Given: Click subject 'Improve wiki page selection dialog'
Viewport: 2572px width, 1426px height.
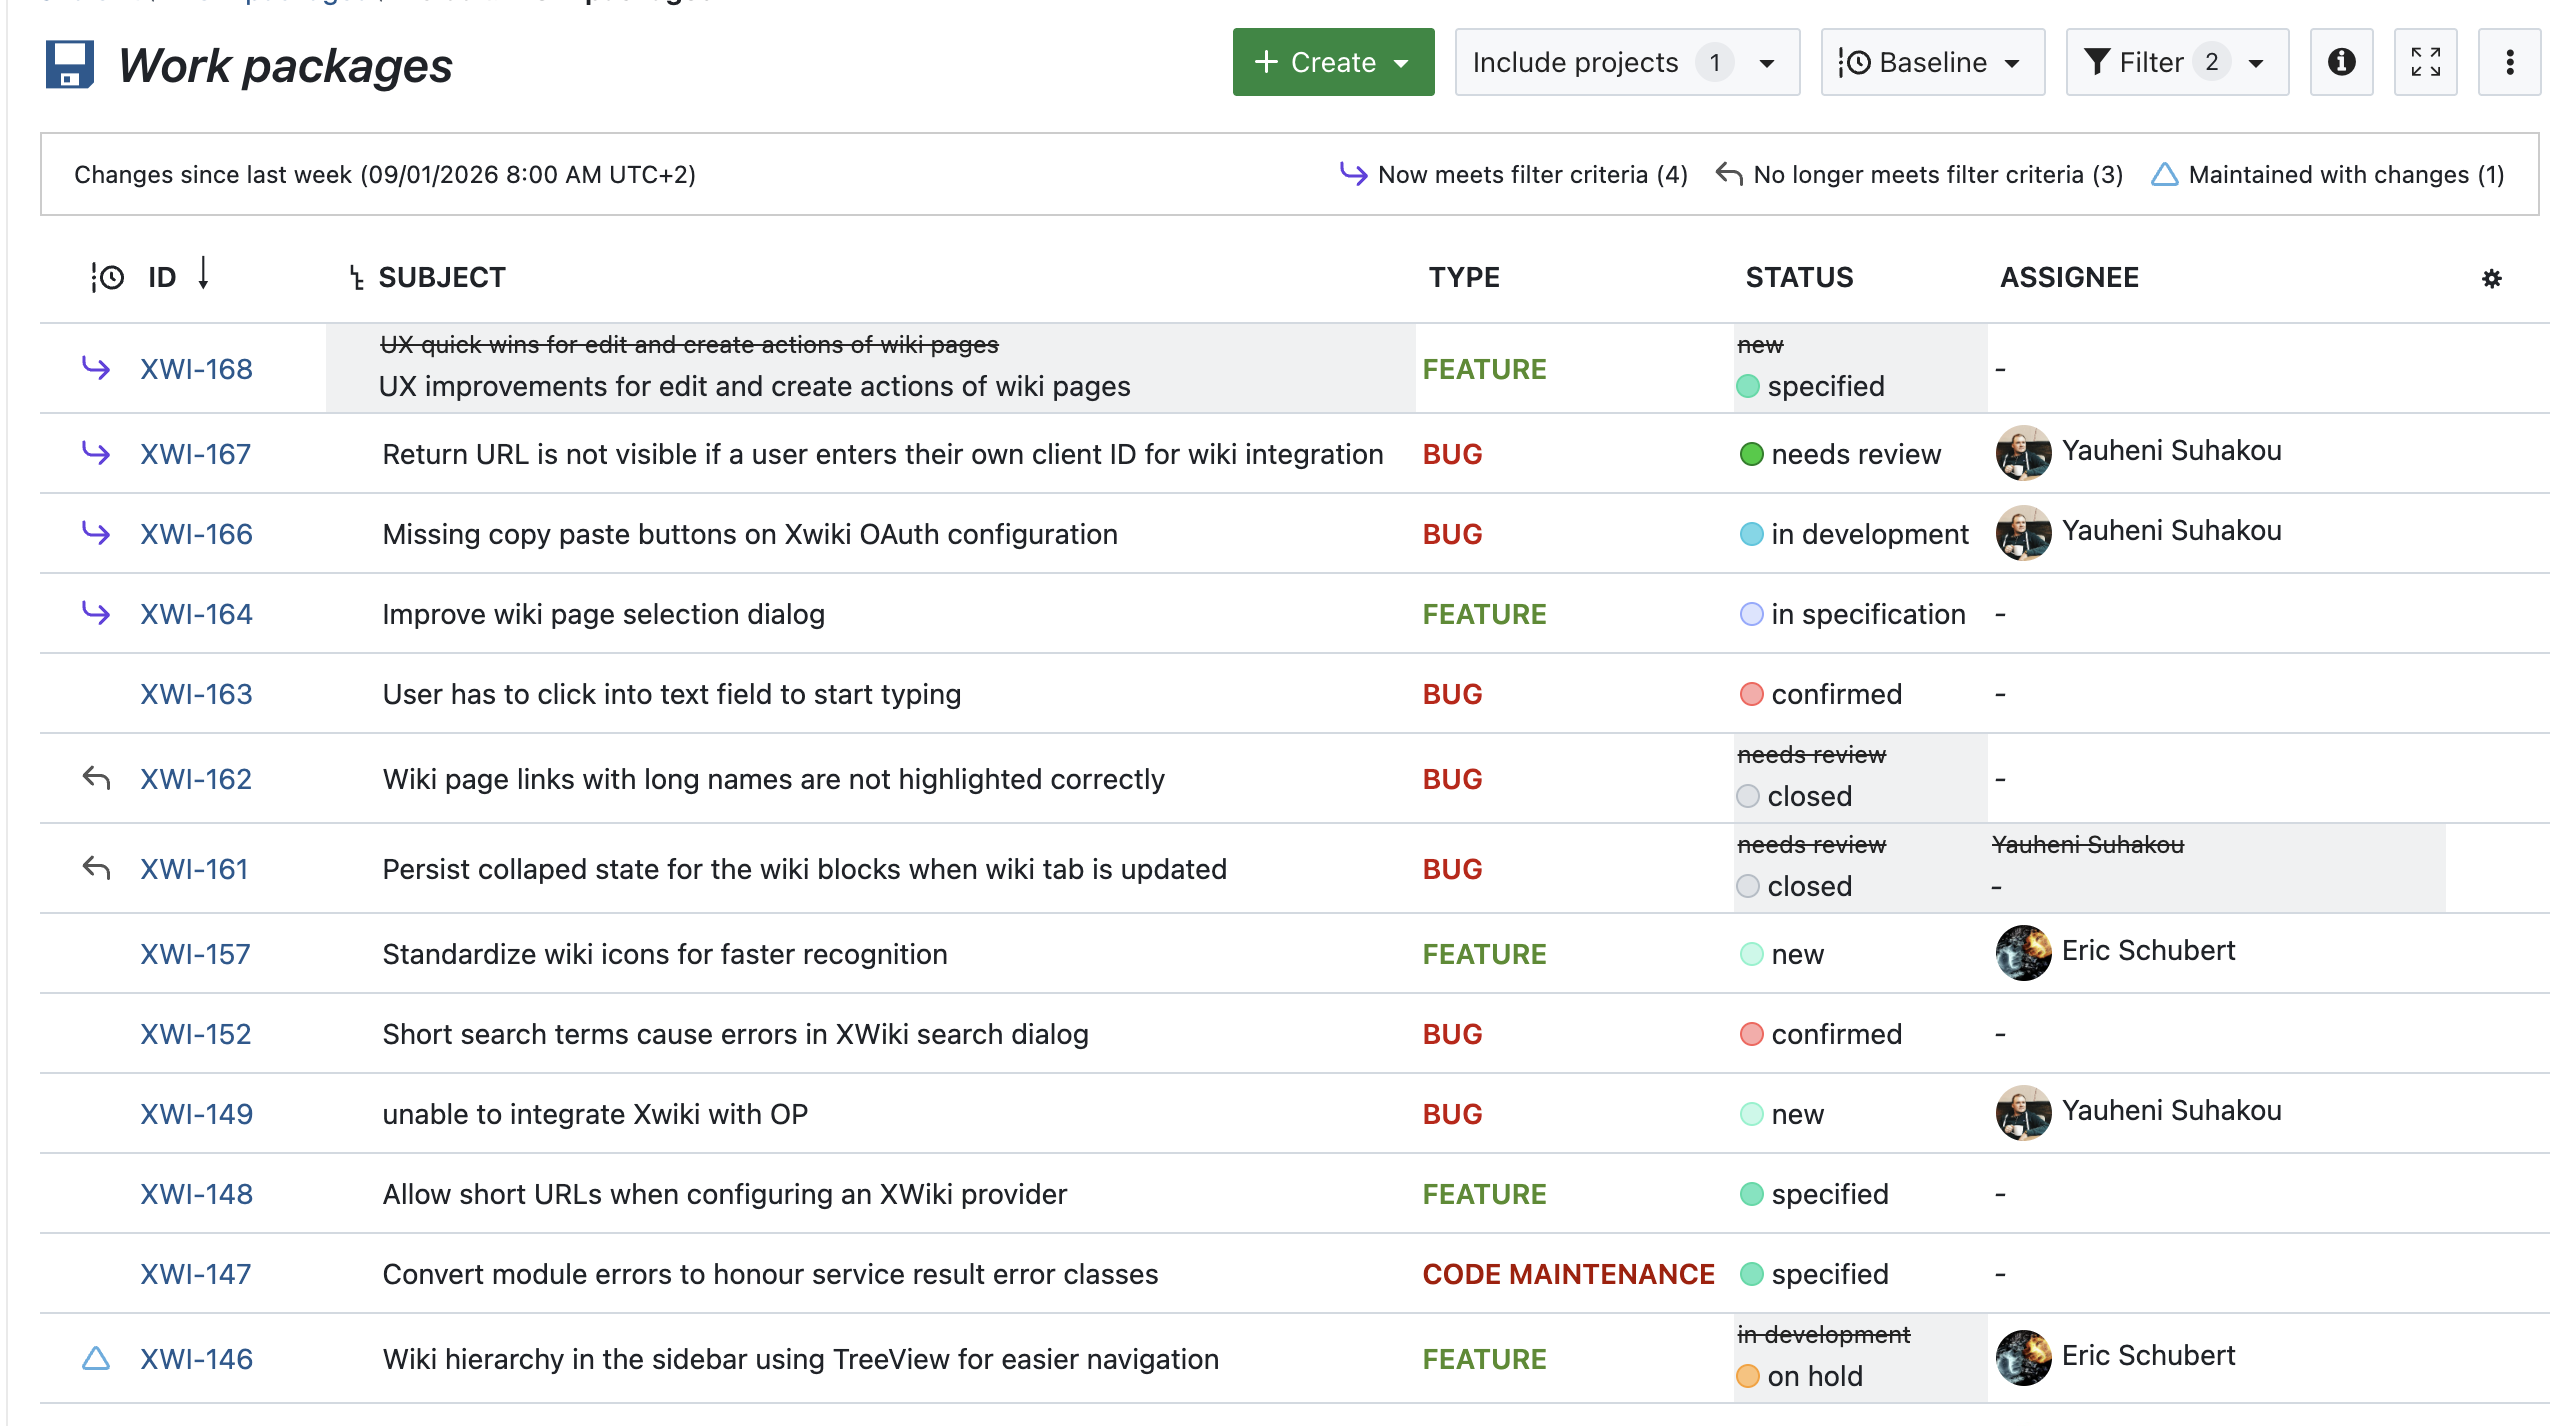Looking at the screenshot, I should pyautogui.click(x=604, y=614).
